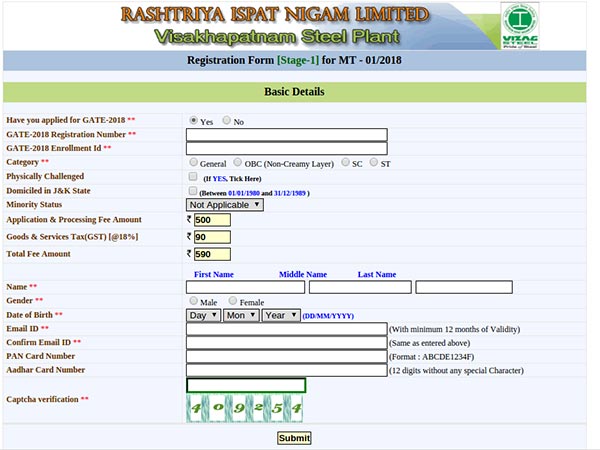Viewport: 600px width, 450px height.
Task: Click the GST amount field showing 90
Action: pos(212,237)
